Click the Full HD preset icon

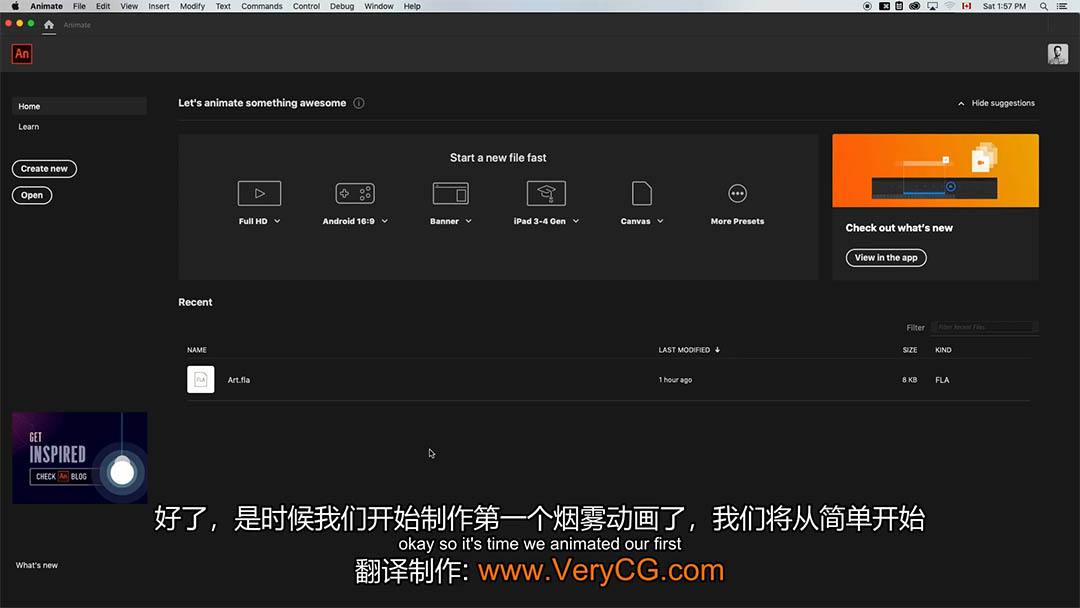coord(259,193)
